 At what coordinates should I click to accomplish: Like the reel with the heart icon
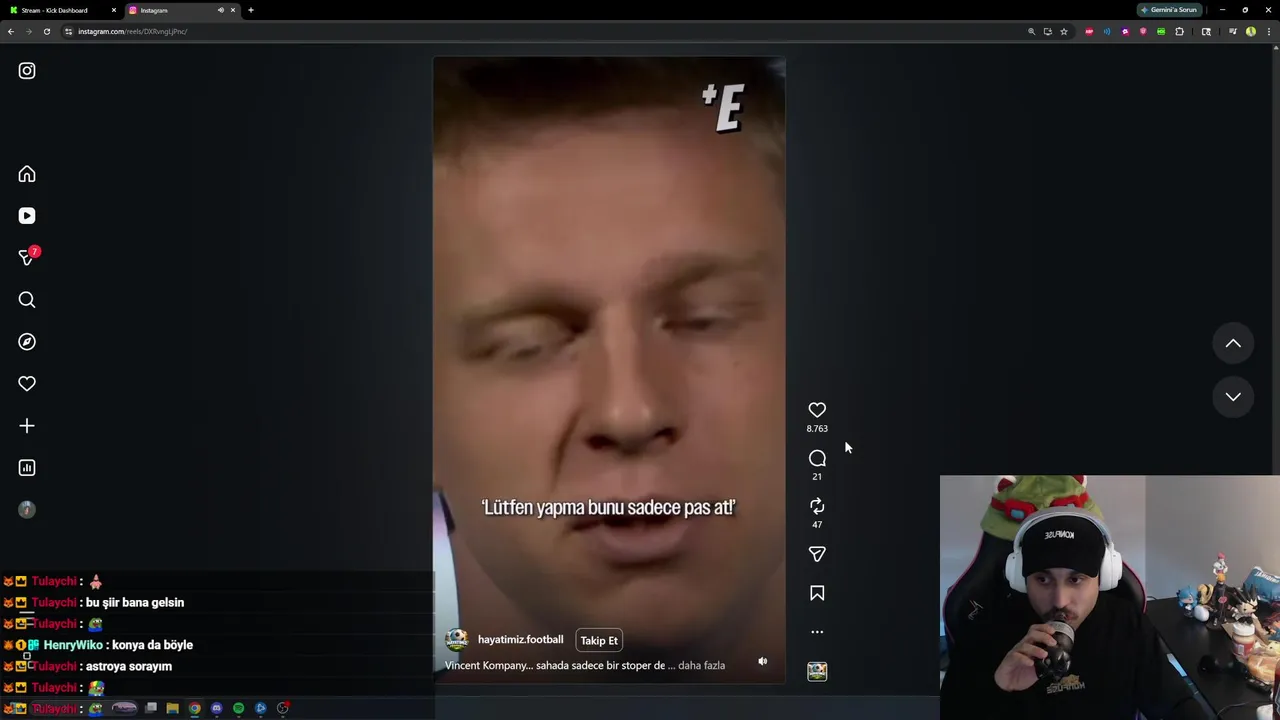point(817,410)
